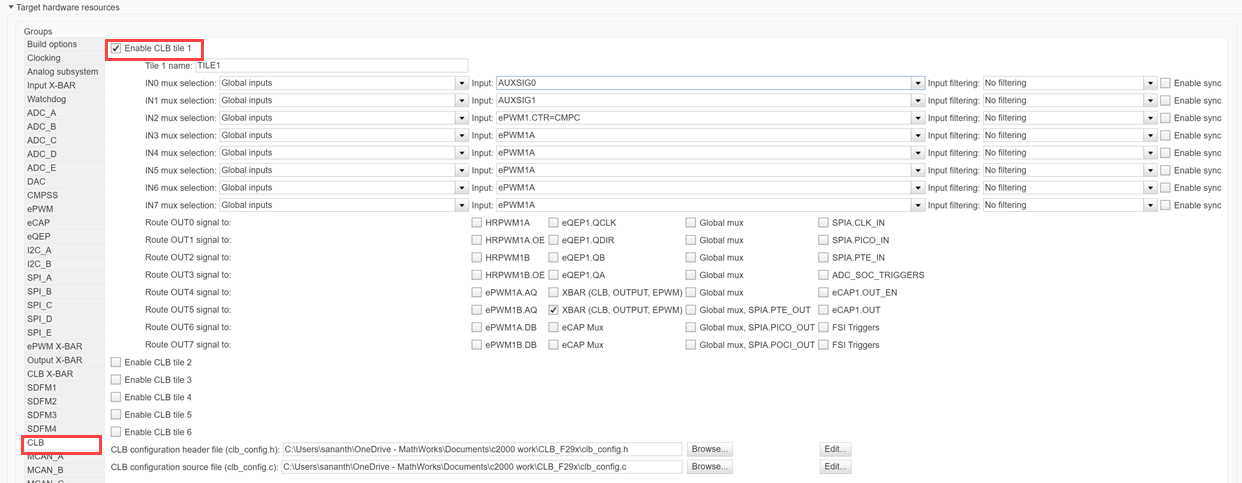
Task: Click CLB configuration header file path field
Action: pos(482,449)
